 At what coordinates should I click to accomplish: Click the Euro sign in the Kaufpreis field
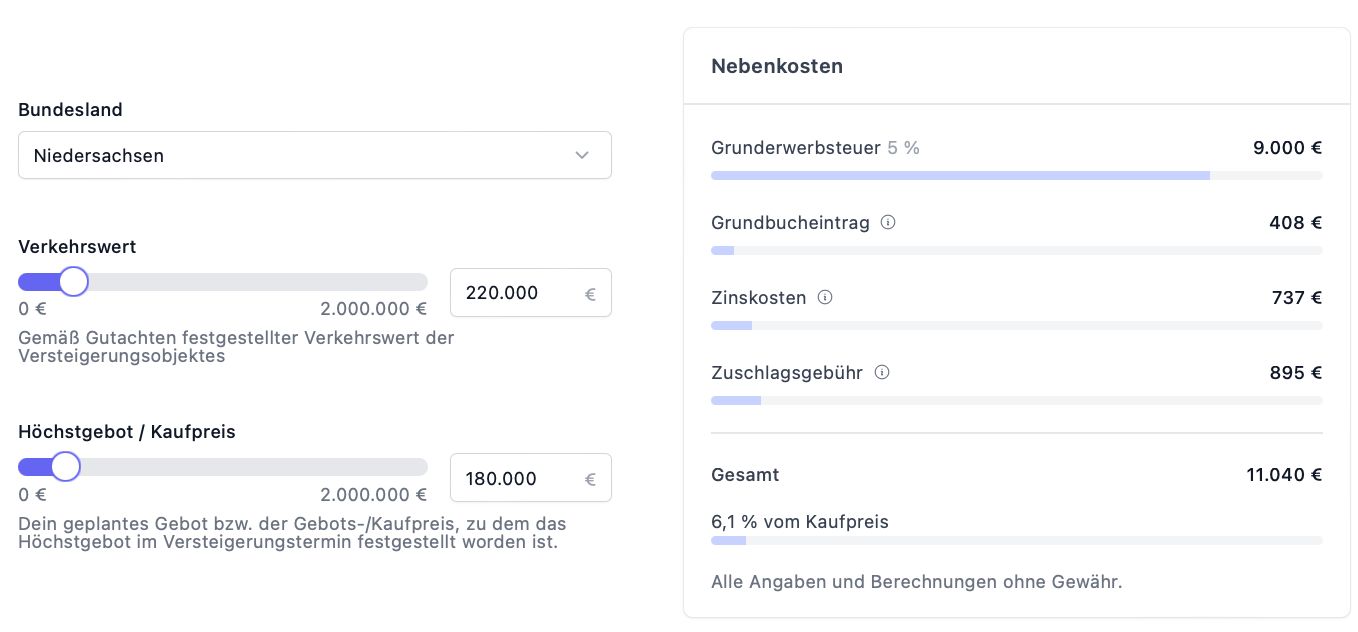(590, 480)
